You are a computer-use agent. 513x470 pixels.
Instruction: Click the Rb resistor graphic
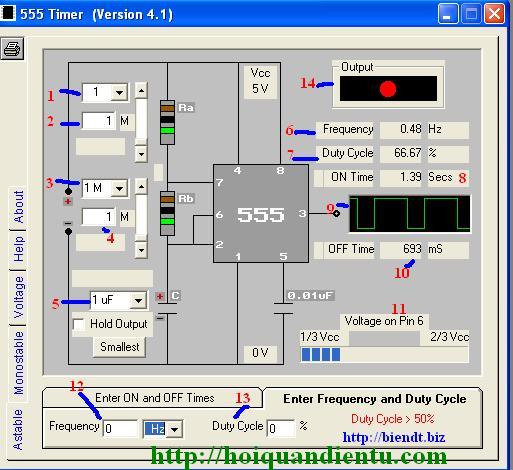(x=167, y=213)
